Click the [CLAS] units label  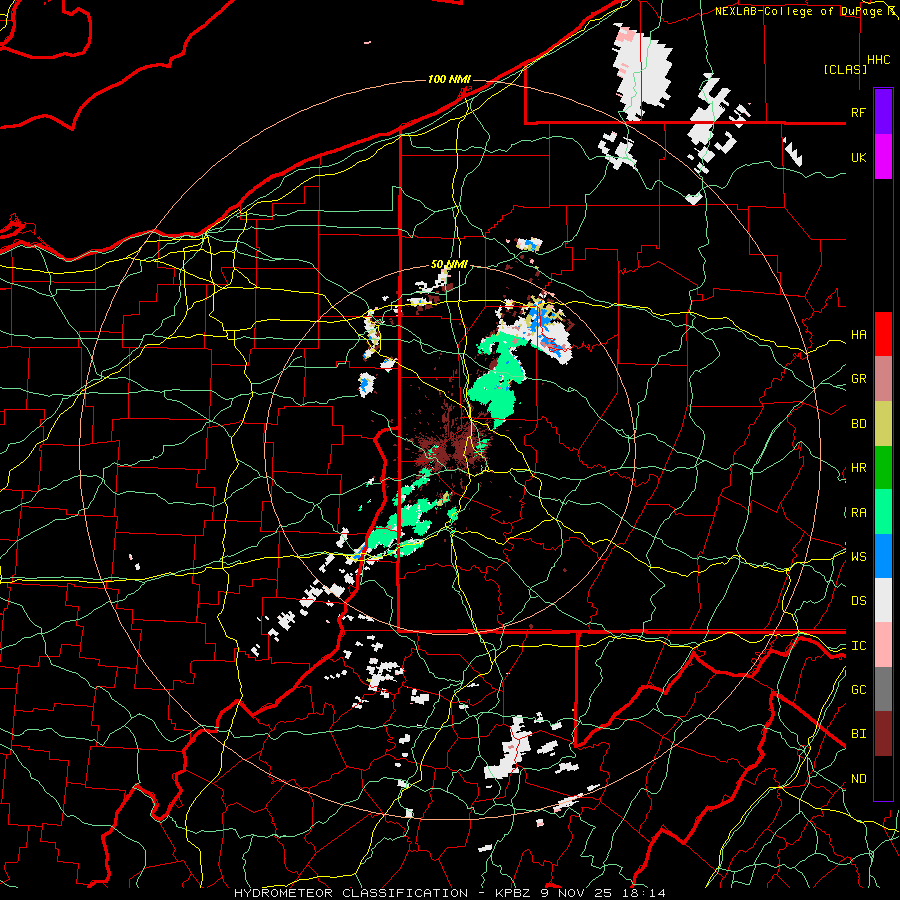click(845, 69)
